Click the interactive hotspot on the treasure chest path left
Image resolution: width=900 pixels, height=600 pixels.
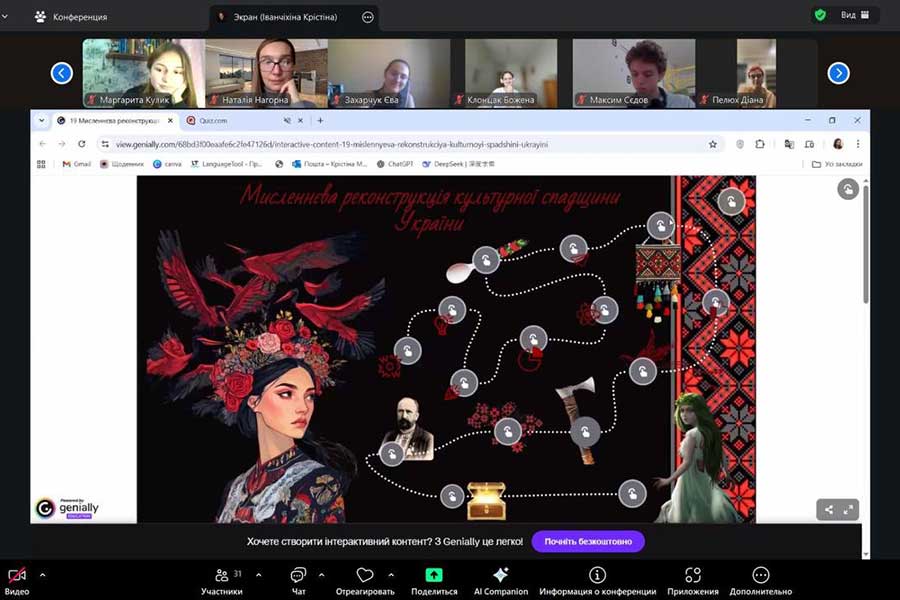pos(452,496)
